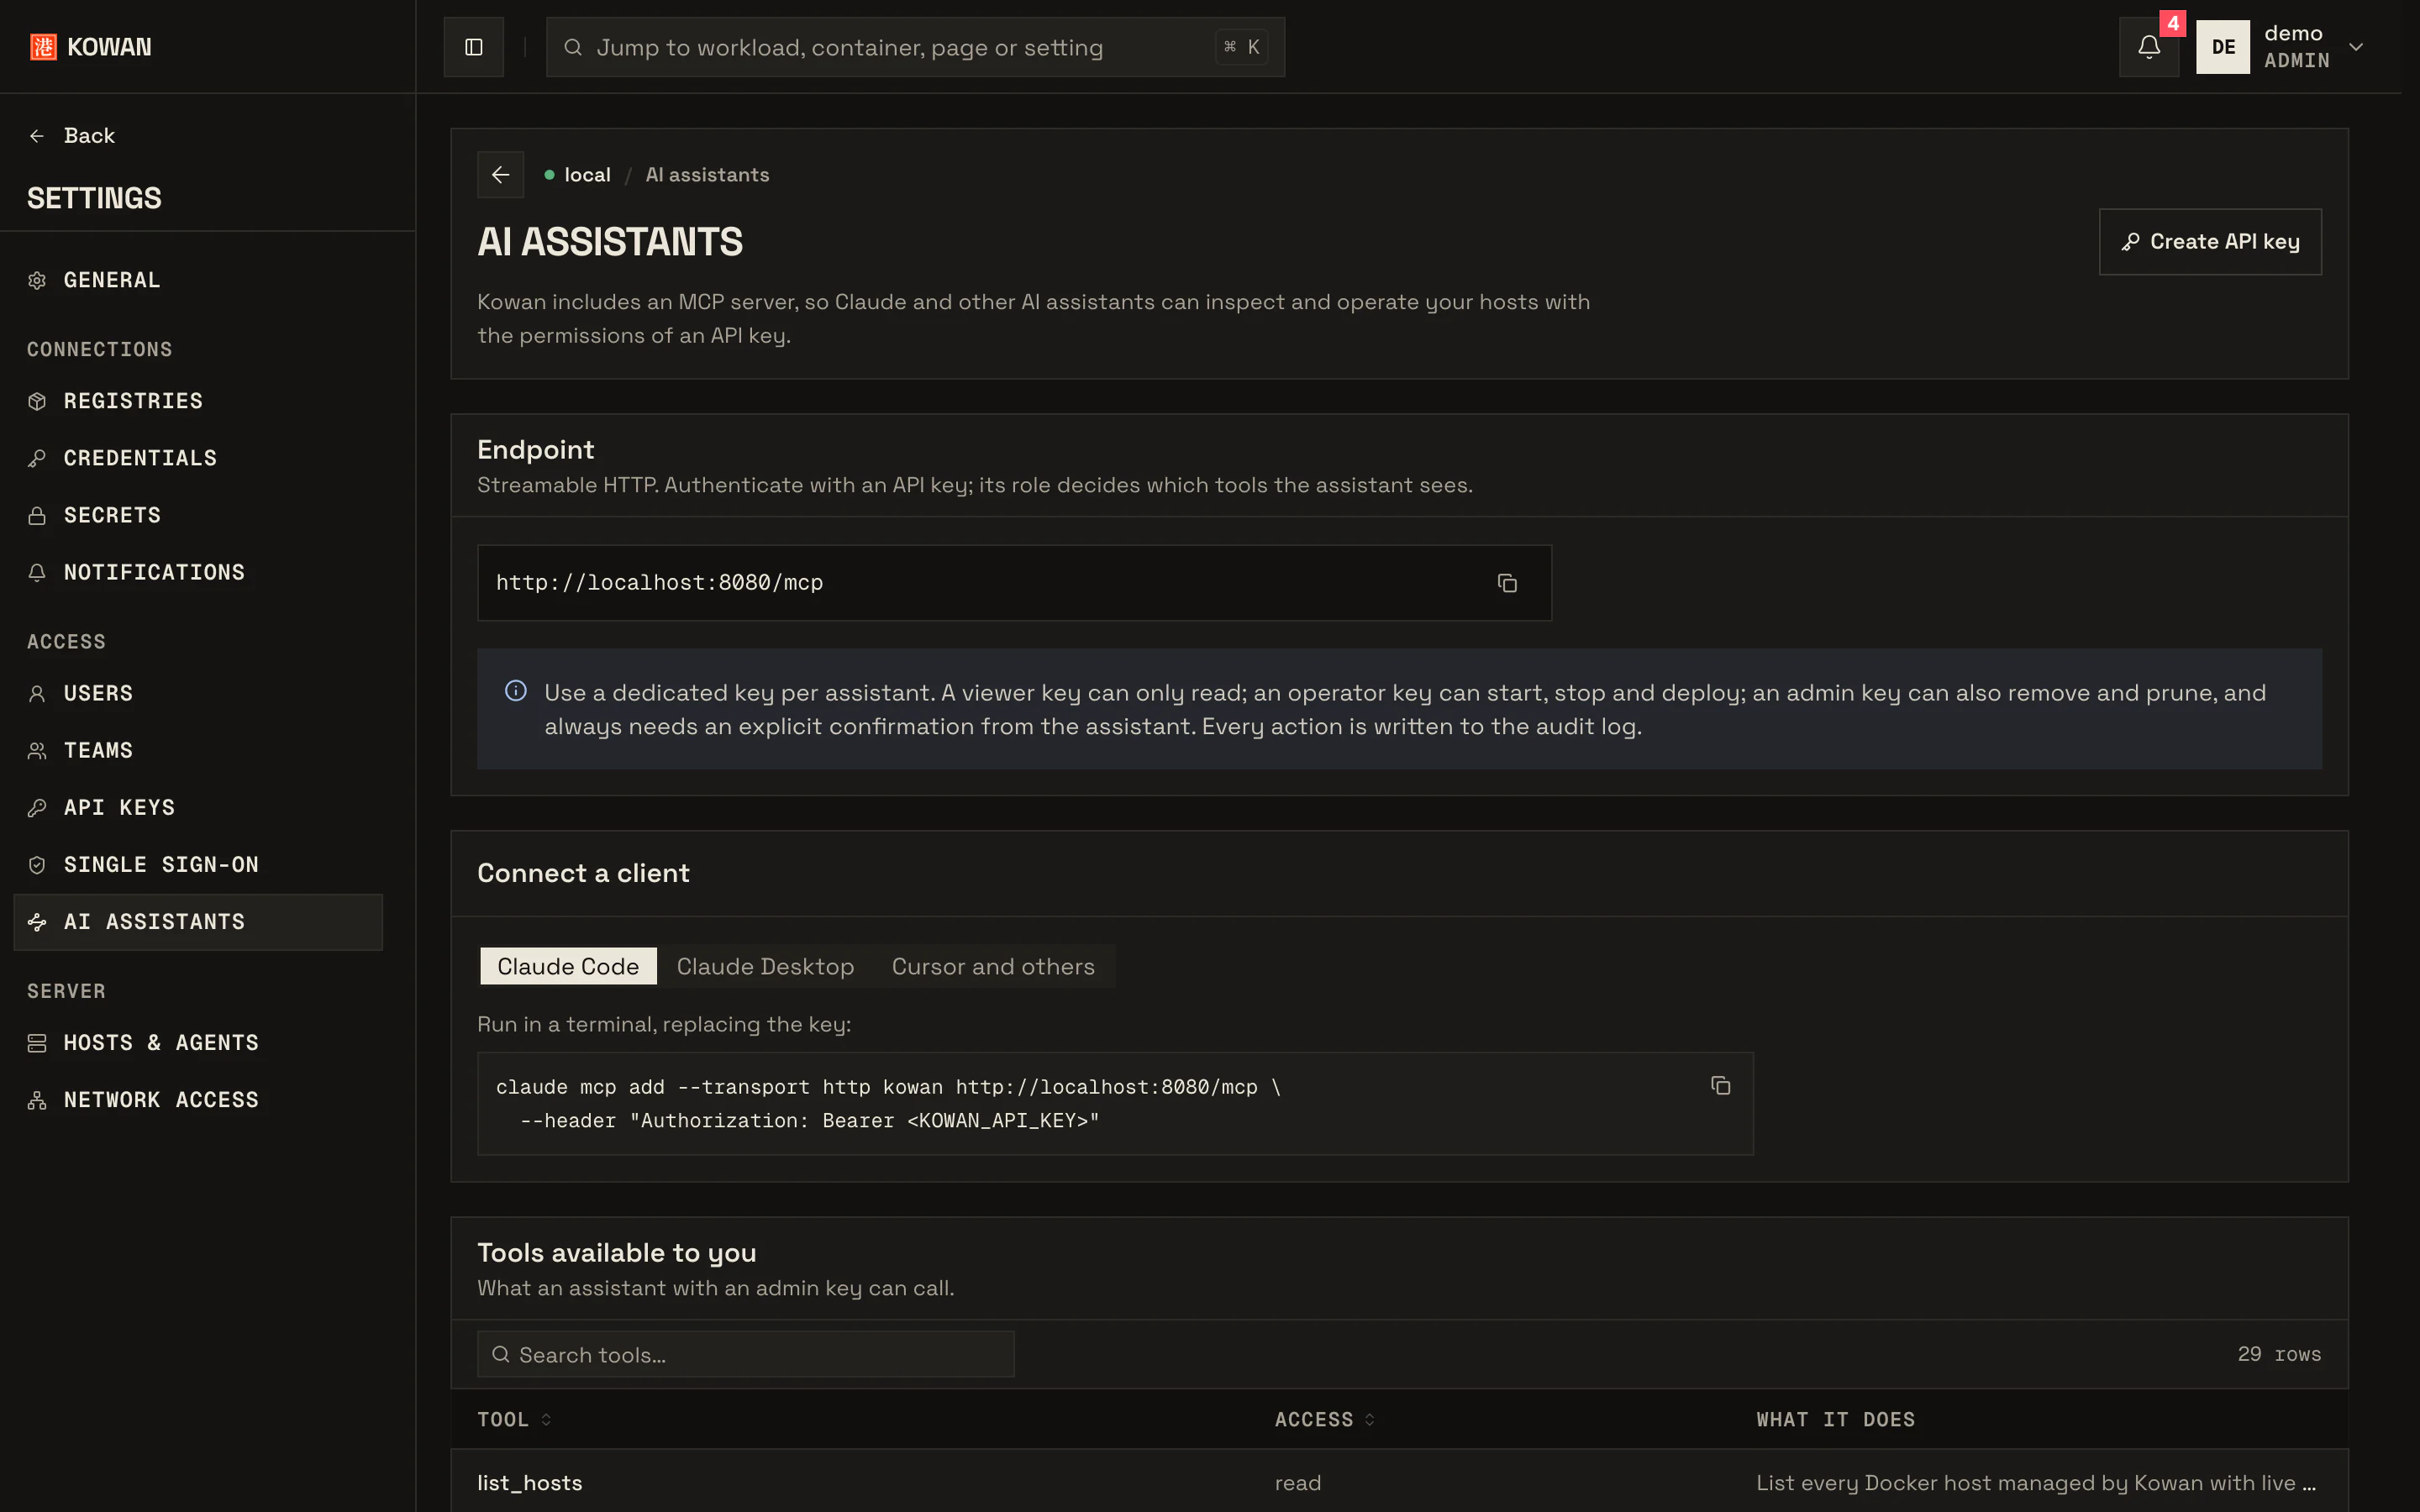Screen dimensions: 2420x1512
Task: Open Hosts & Agents page
Action: coord(198,1043)
